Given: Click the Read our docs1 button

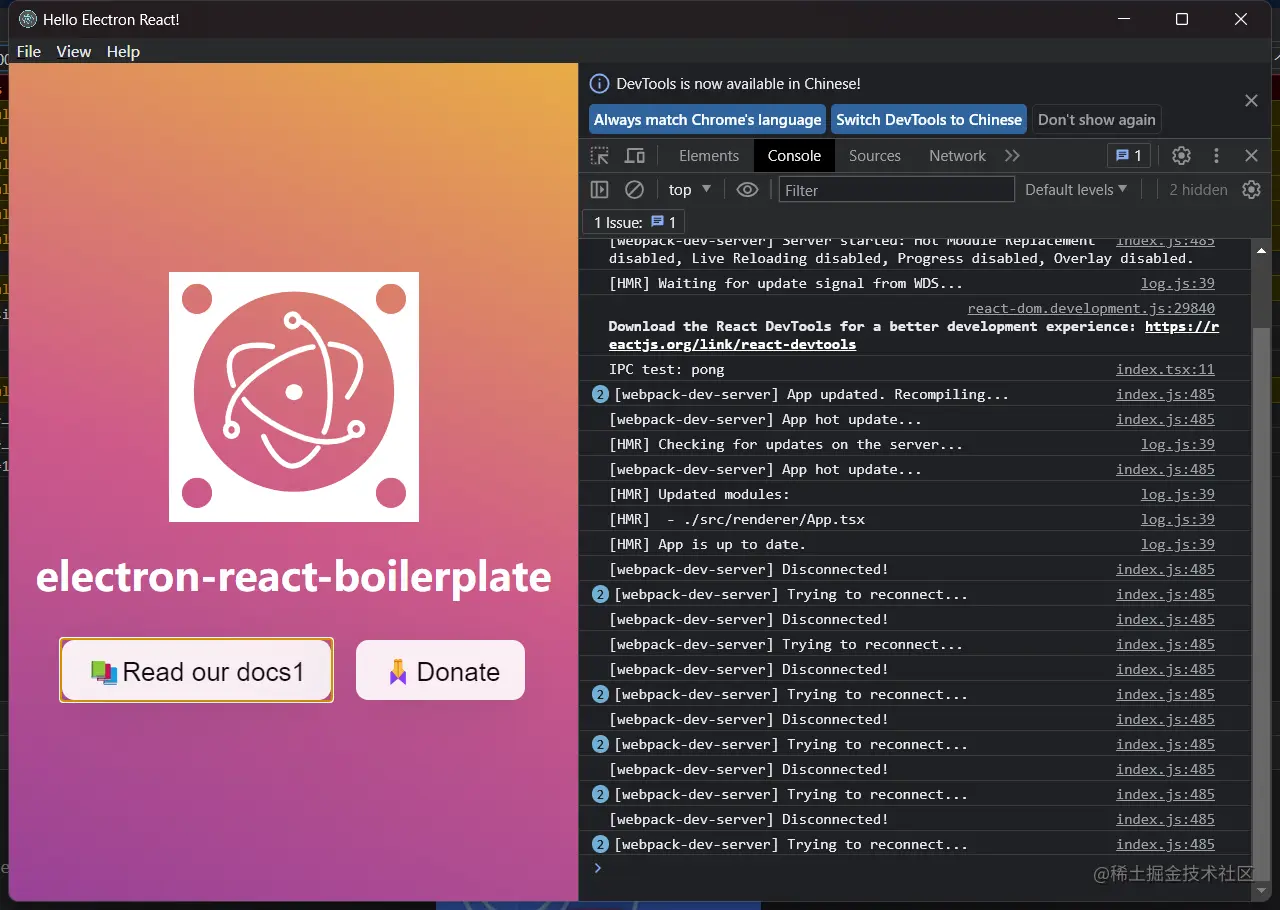Looking at the screenshot, I should (196, 670).
